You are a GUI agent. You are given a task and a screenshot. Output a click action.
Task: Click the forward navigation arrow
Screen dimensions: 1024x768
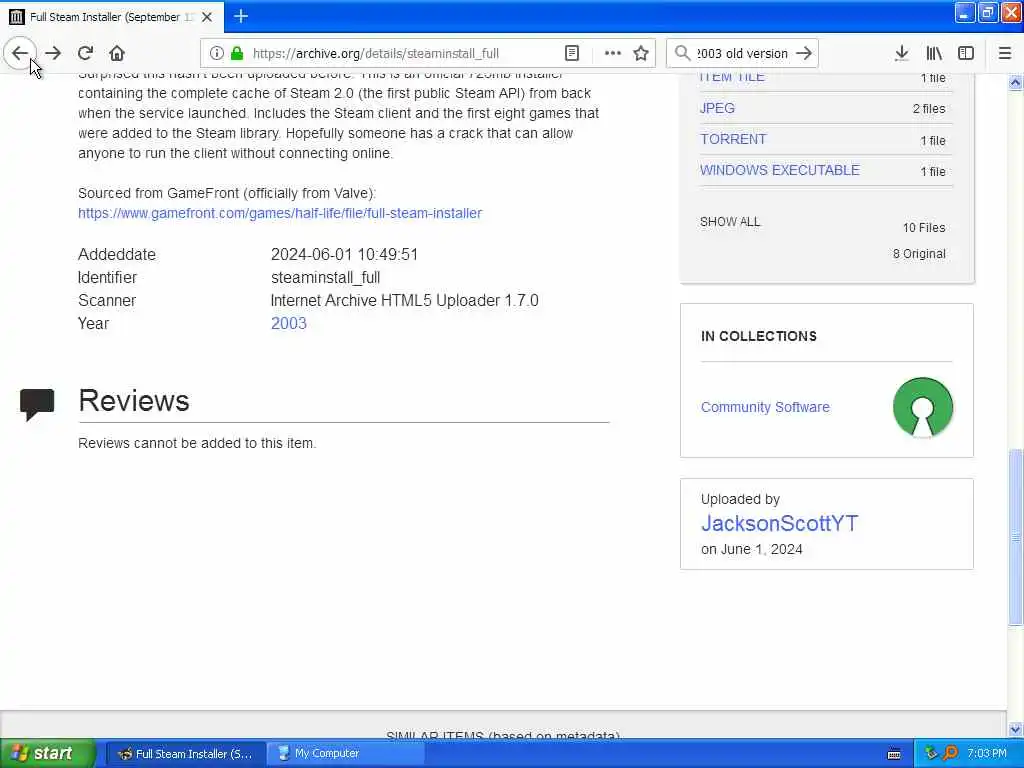(53, 53)
